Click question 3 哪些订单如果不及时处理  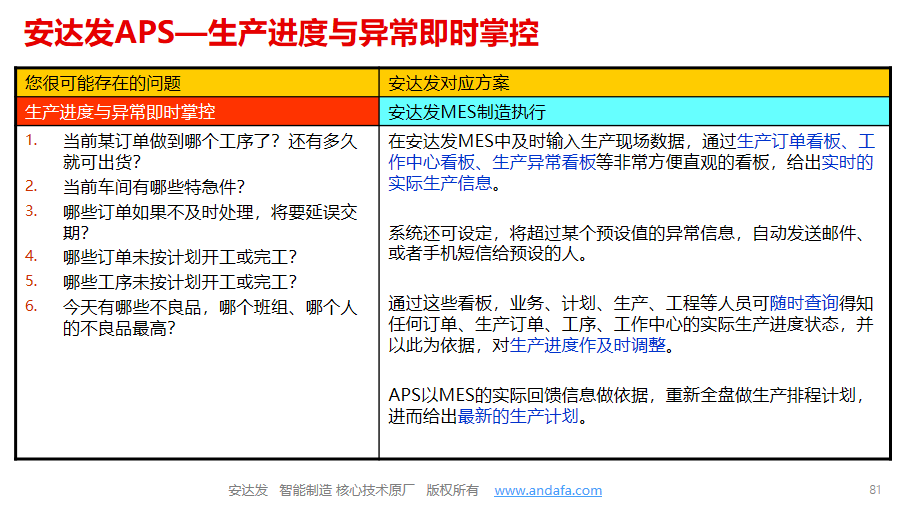pos(209,222)
